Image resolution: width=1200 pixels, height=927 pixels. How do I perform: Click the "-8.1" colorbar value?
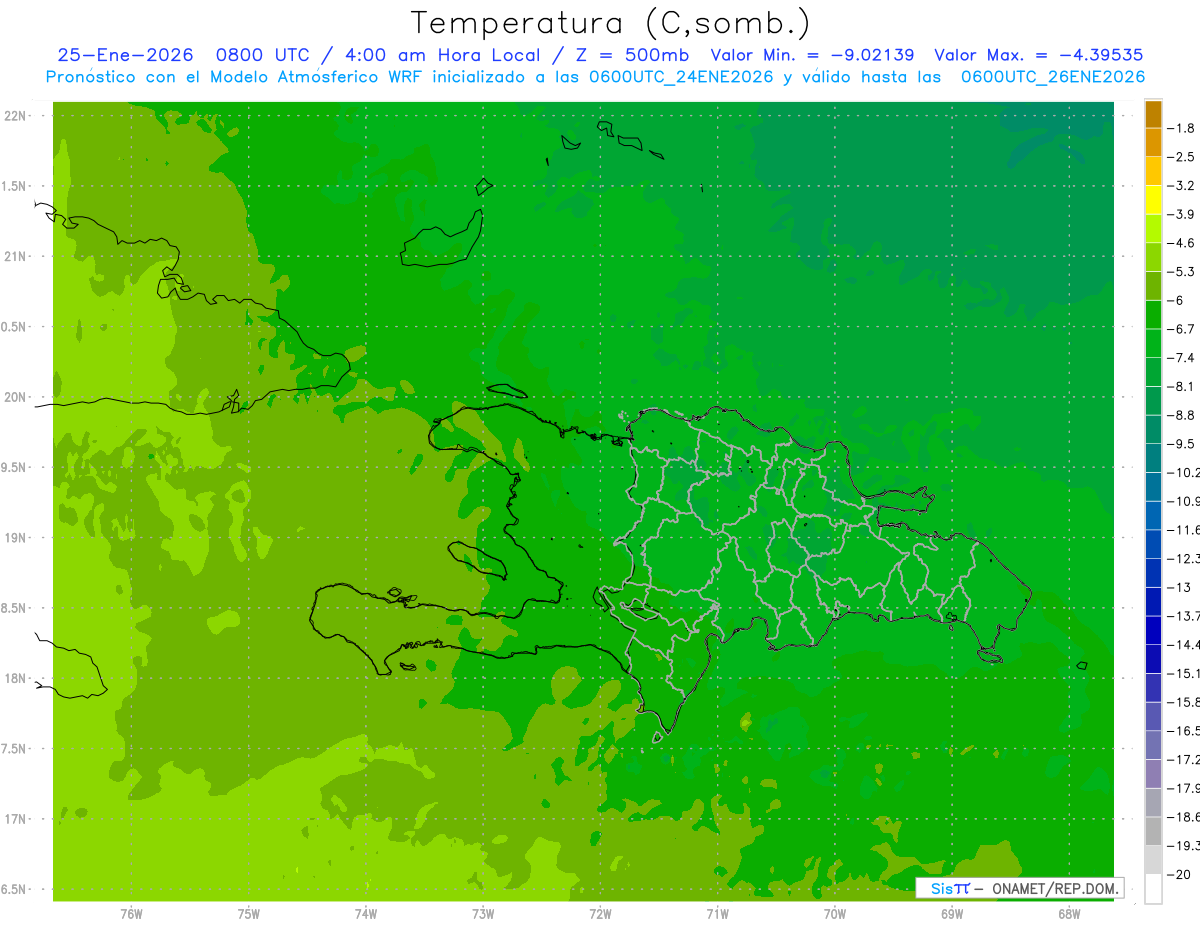pos(1183,386)
